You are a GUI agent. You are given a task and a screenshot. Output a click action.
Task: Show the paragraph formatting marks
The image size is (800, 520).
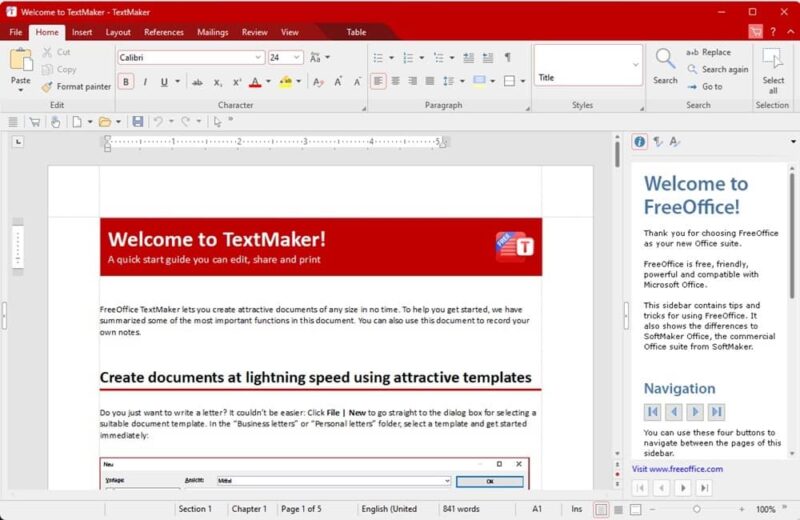pyautogui.click(x=508, y=58)
